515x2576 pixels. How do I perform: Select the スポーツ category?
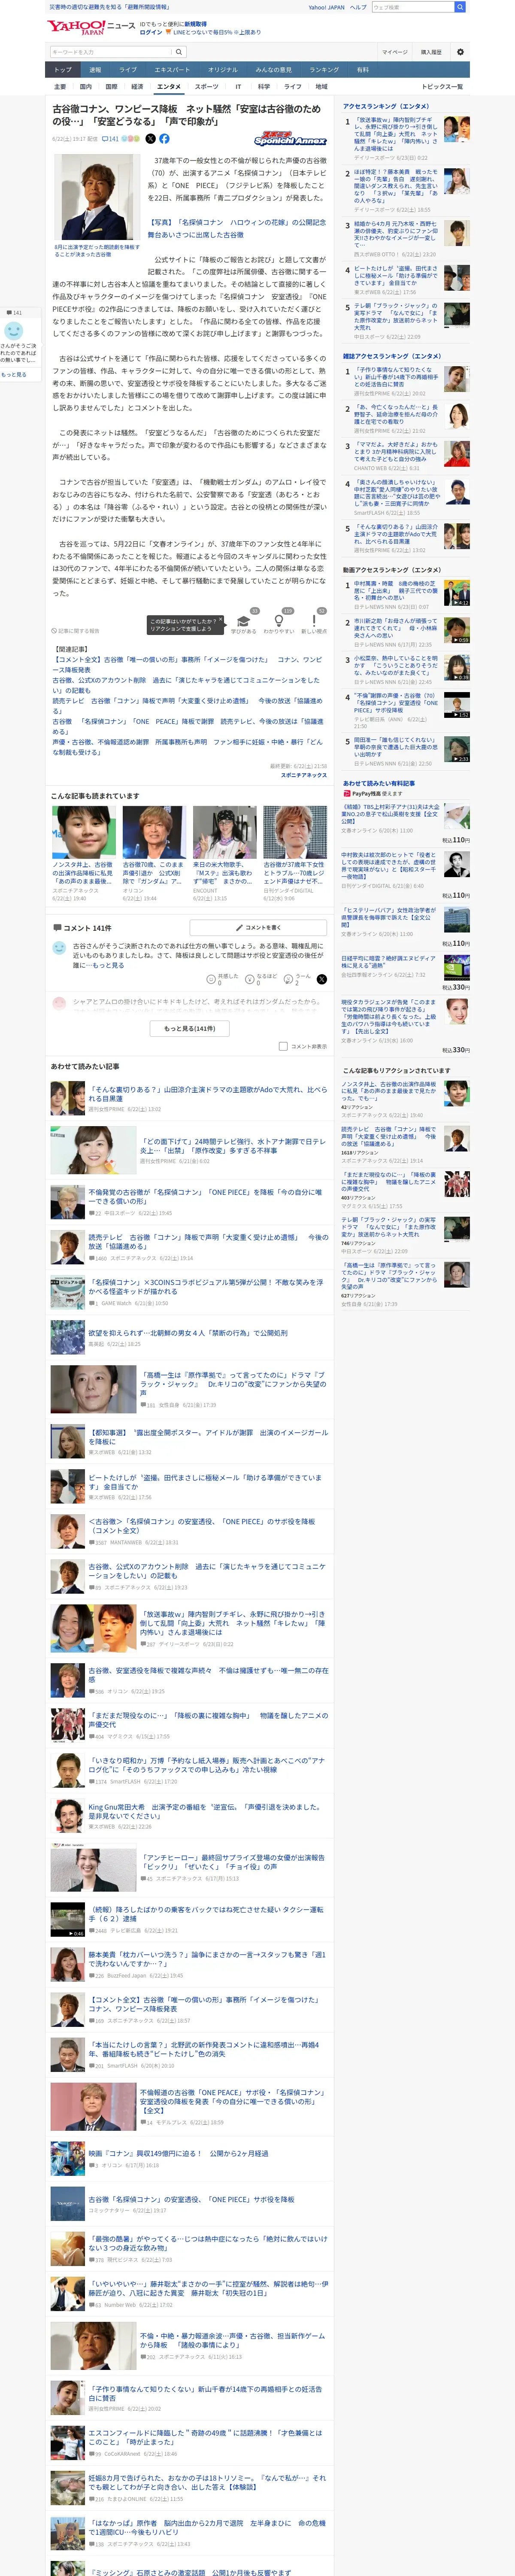206,87
